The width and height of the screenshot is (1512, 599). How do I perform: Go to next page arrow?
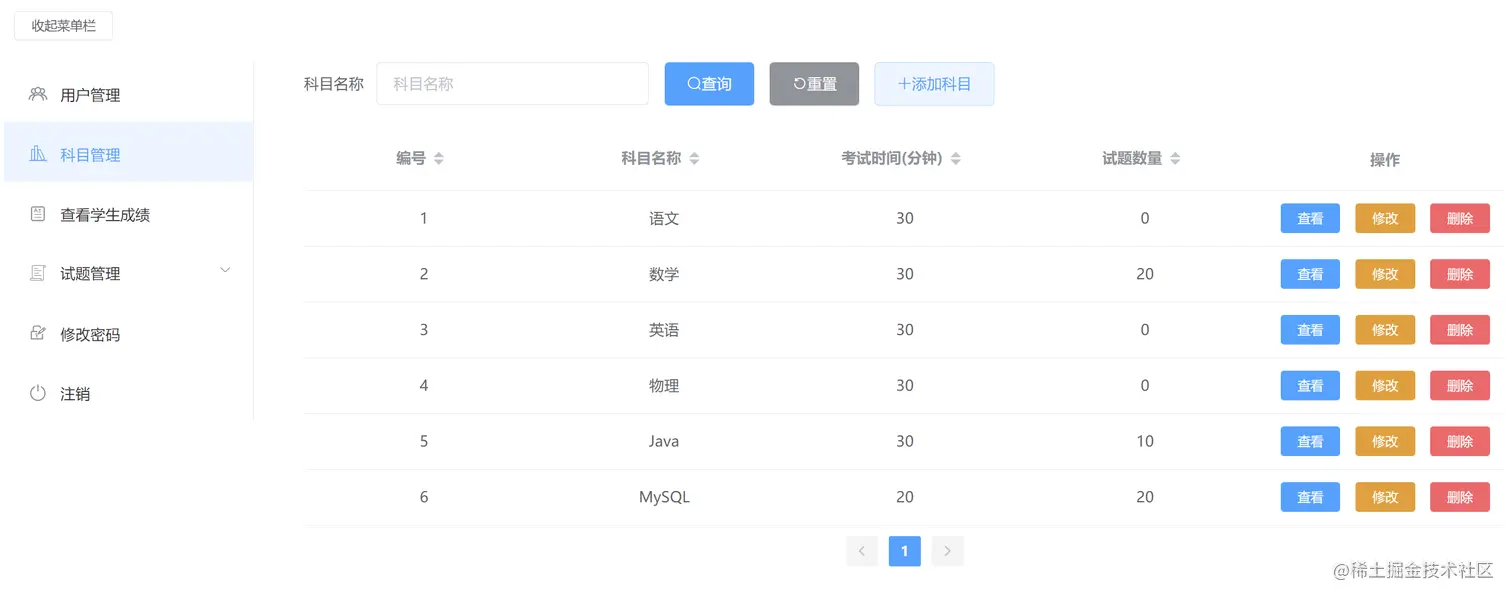(948, 551)
